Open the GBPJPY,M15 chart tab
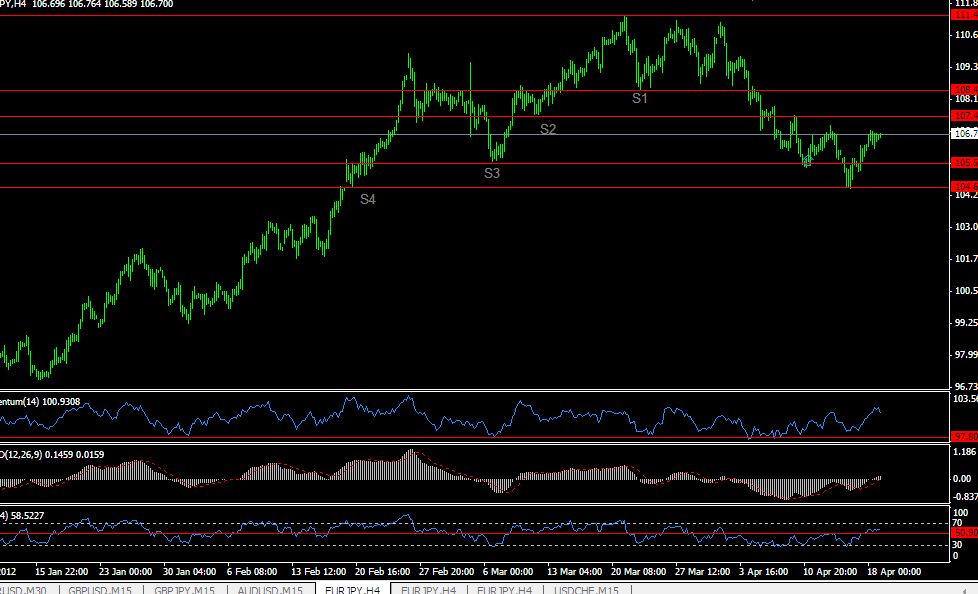 (x=185, y=589)
